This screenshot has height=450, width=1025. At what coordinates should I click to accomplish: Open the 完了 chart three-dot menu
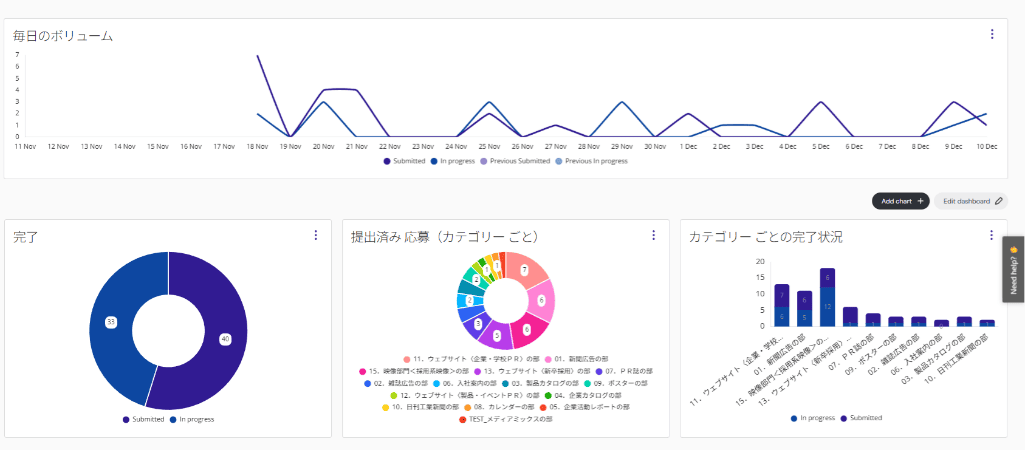pos(316,236)
